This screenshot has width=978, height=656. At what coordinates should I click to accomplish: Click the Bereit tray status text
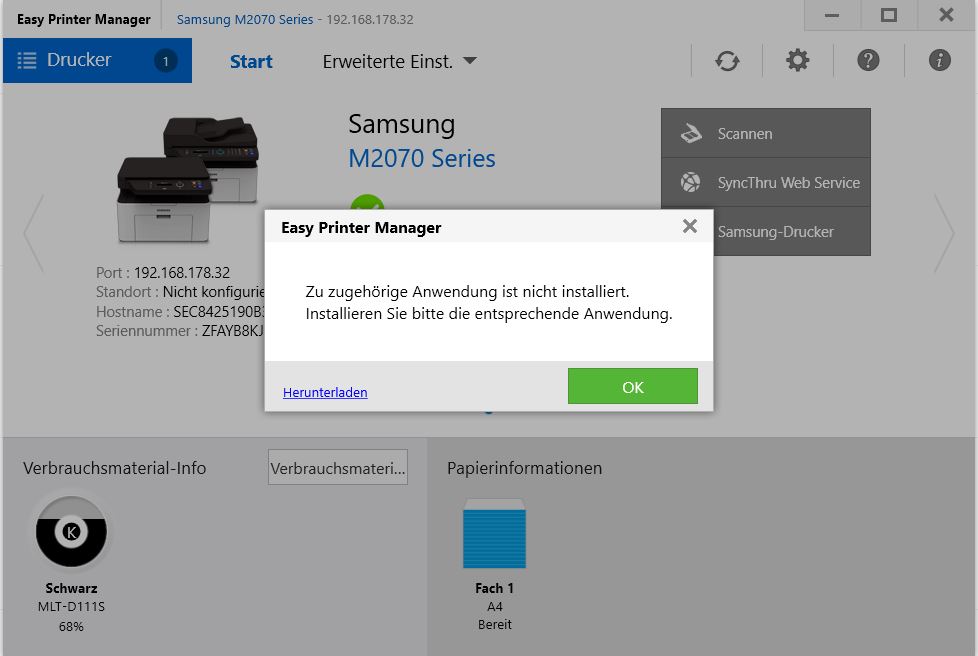[495, 624]
